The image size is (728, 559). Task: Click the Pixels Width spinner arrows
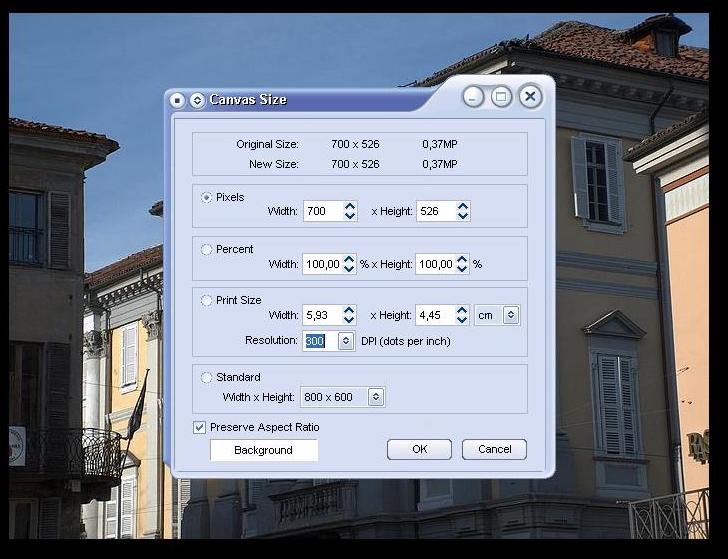pyautogui.click(x=349, y=211)
